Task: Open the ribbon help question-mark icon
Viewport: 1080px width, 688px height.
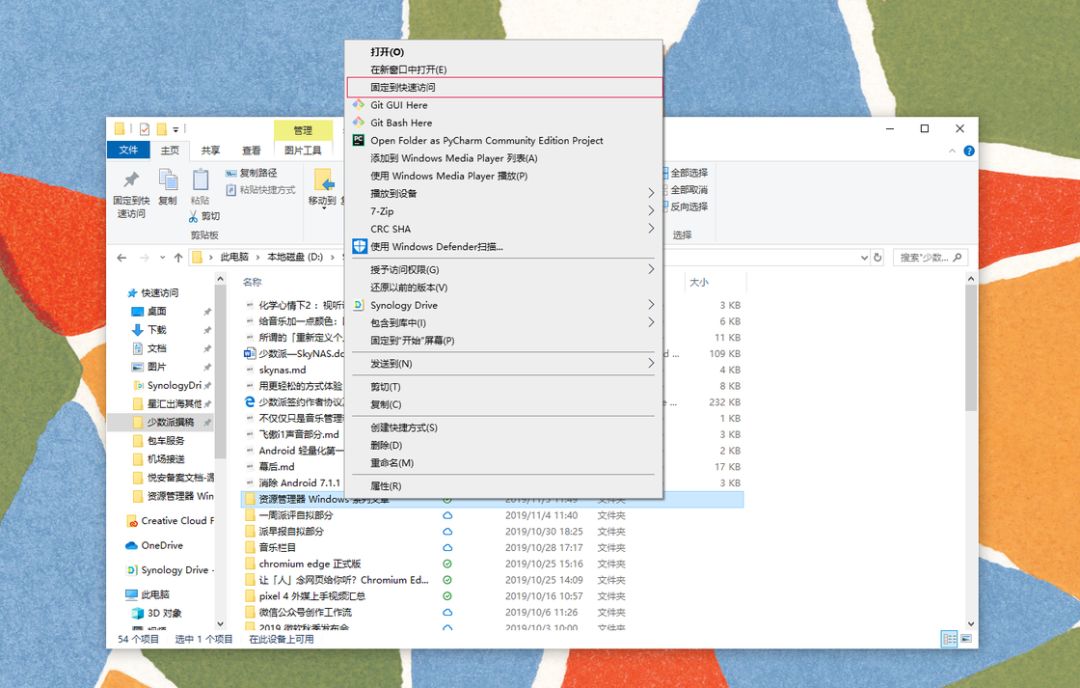Action: 968,151
